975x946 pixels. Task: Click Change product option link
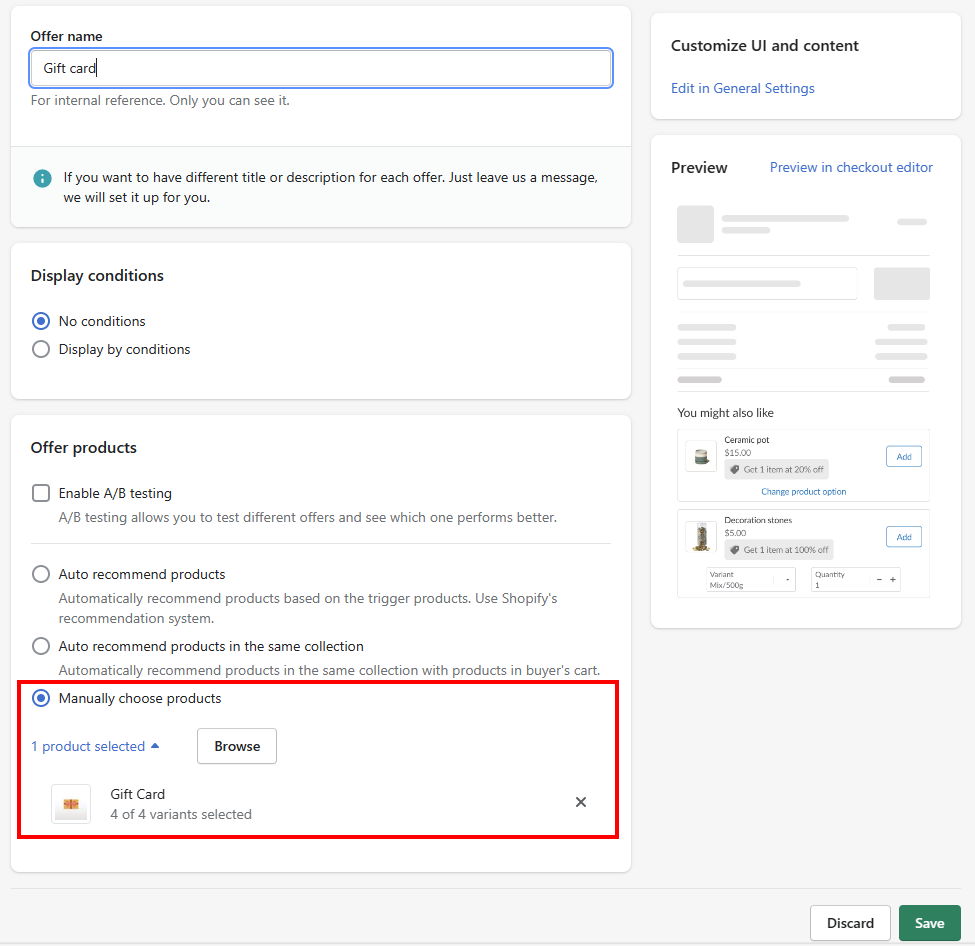coord(803,491)
